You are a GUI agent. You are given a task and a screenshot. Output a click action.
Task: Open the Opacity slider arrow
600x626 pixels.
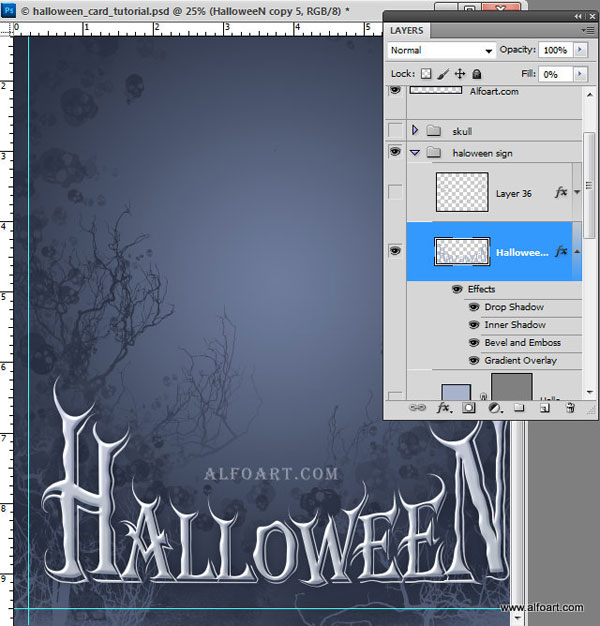click(x=580, y=50)
